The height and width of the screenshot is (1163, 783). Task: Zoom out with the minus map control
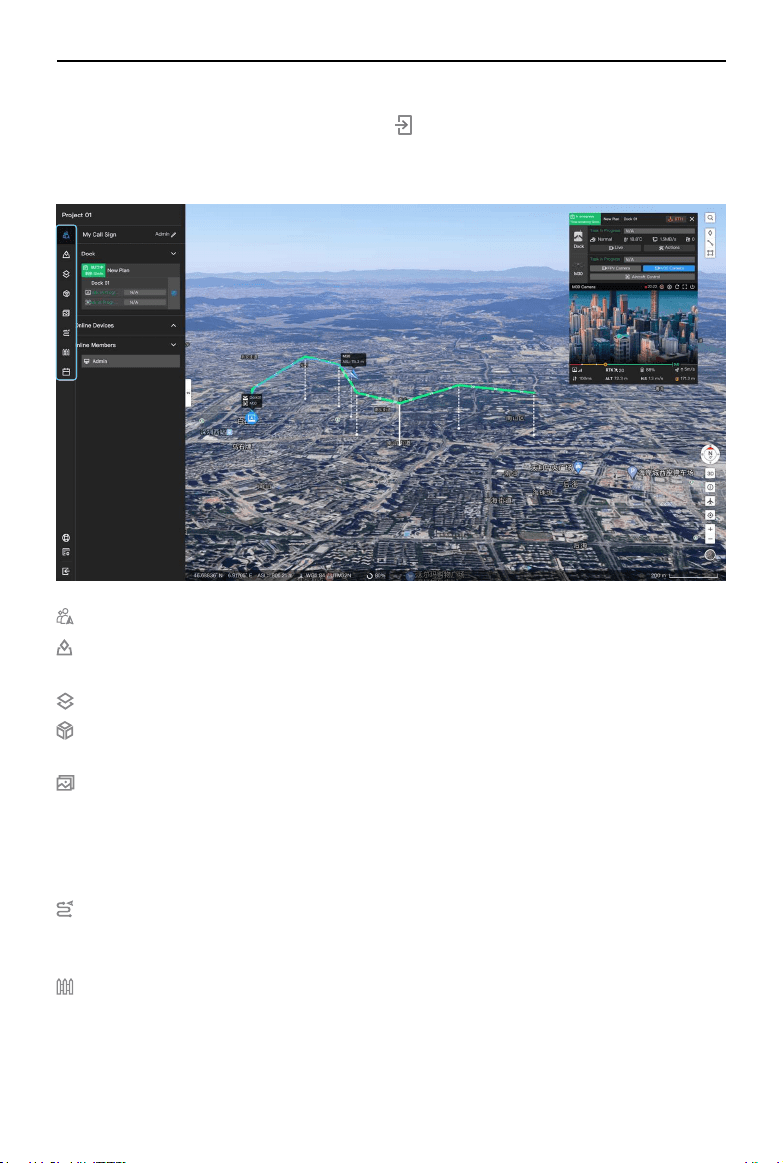click(x=710, y=539)
